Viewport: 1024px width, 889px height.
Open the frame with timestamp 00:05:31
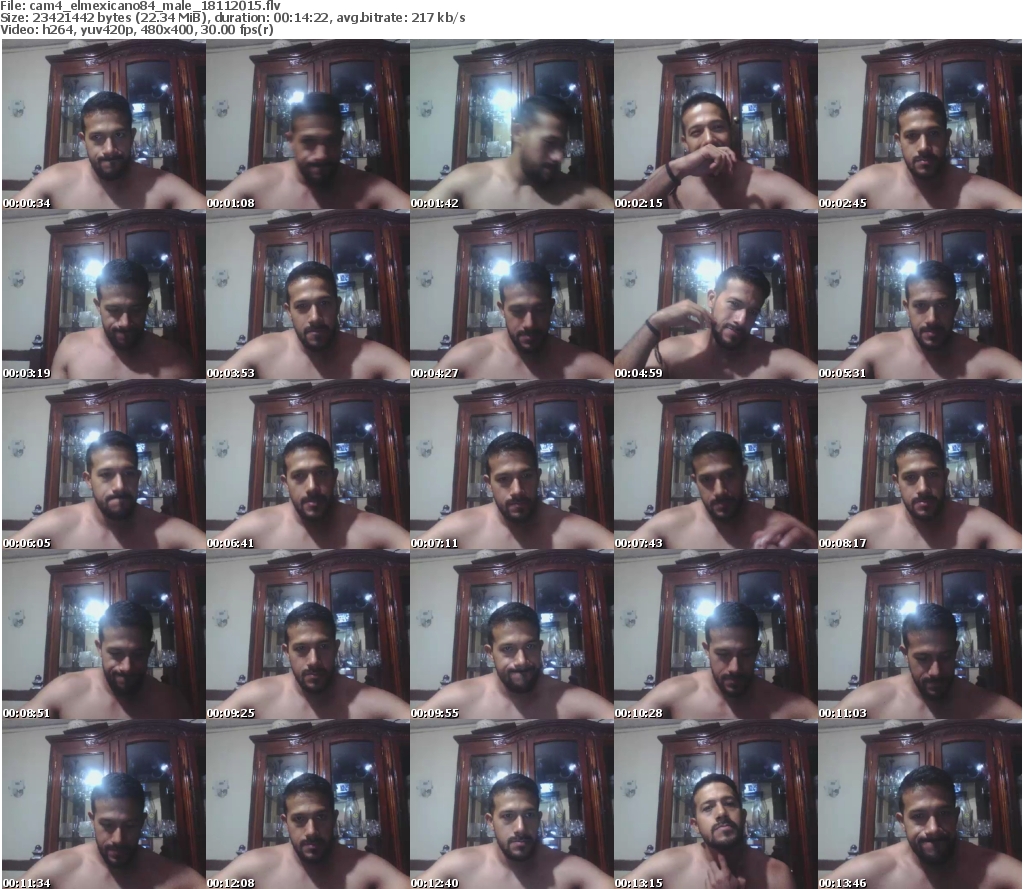[920, 295]
